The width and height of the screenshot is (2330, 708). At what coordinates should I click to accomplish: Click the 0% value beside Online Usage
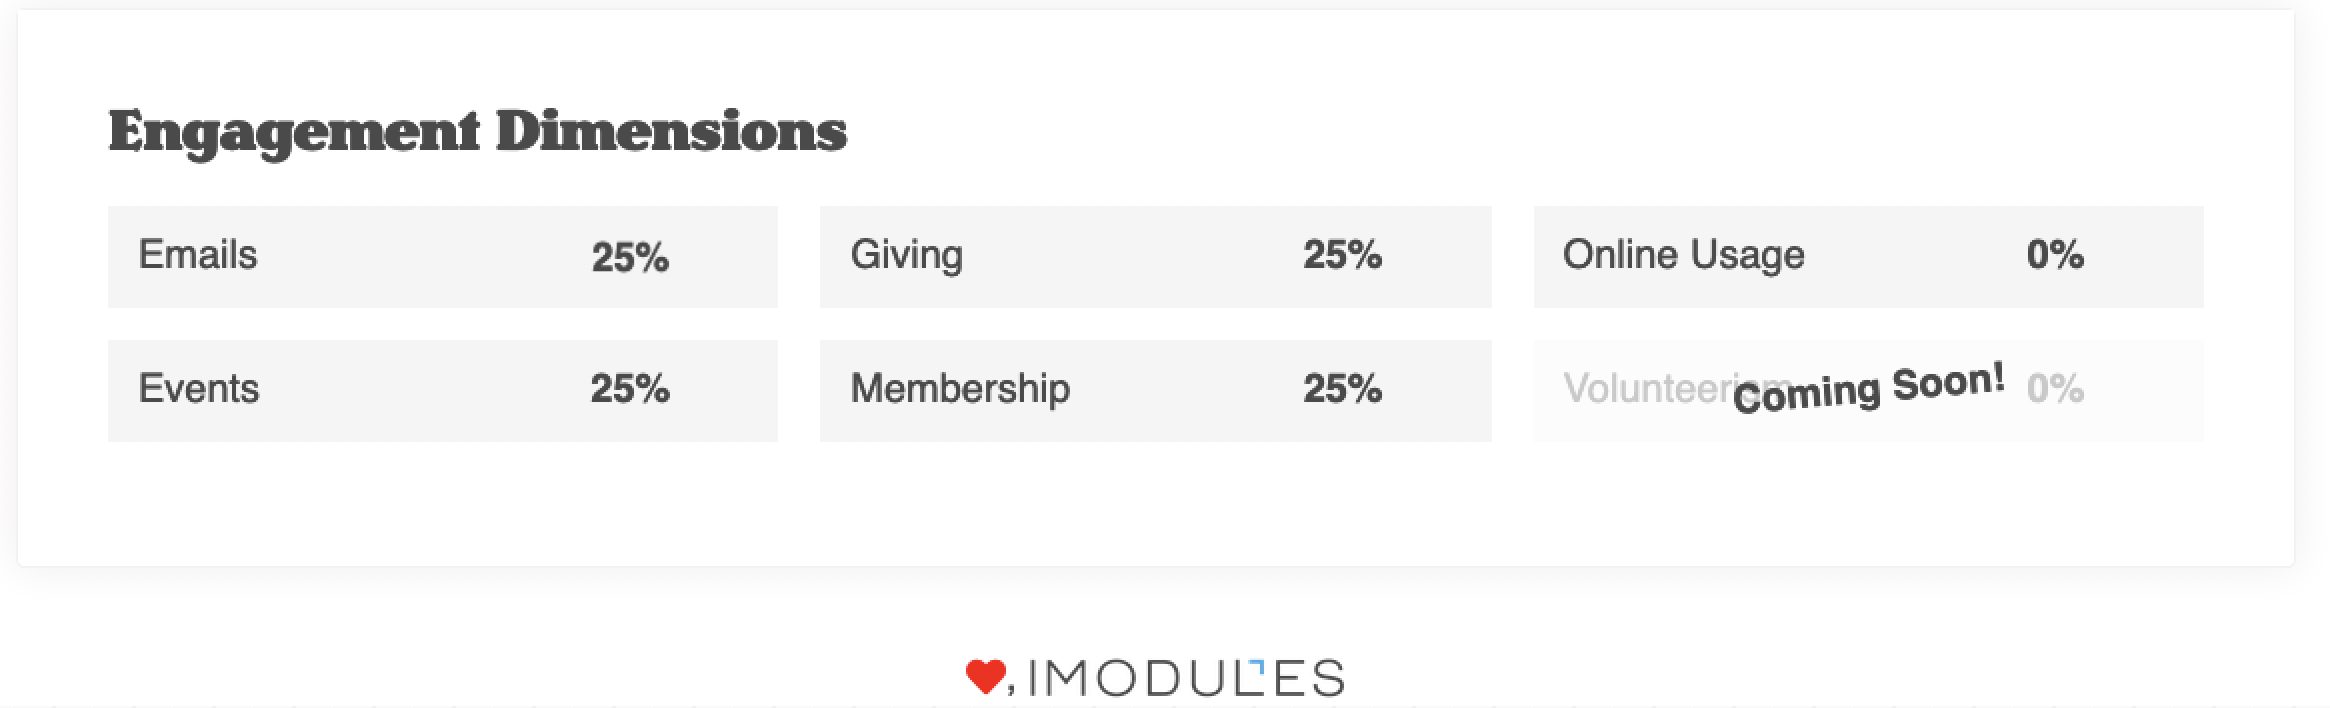(2055, 256)
